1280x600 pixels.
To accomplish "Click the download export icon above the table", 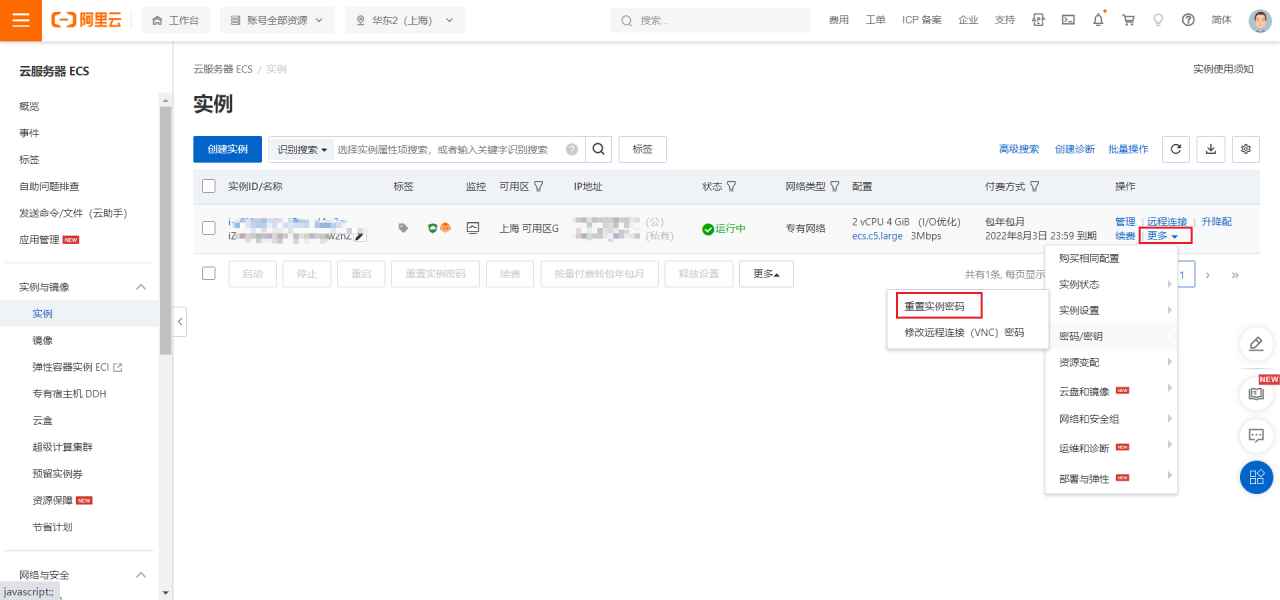I will coord(1210,149).
